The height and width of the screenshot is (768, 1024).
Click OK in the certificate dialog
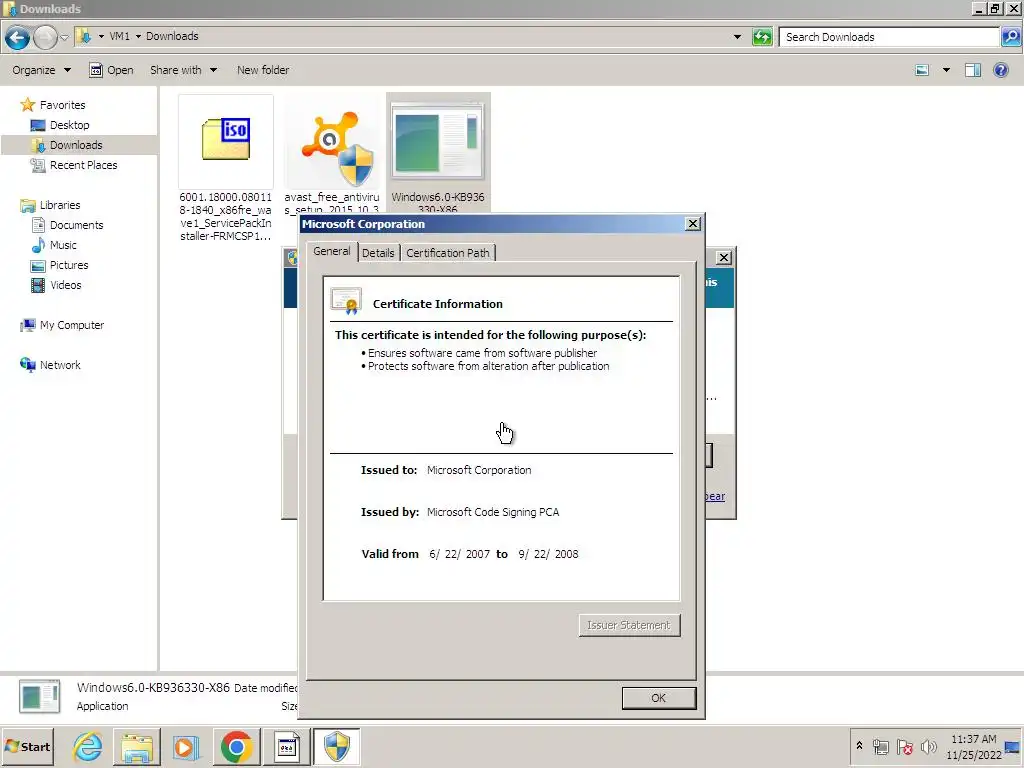(x=658, y=697)
